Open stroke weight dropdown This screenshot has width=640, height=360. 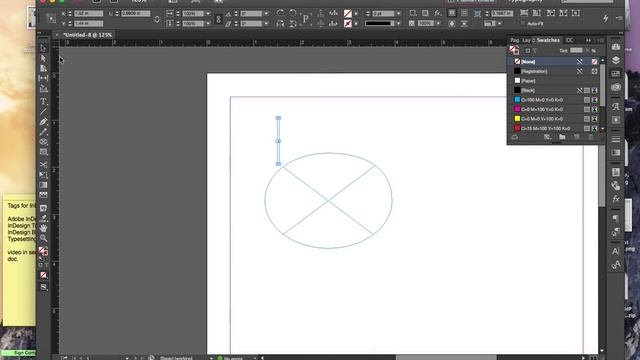click(x=398, y=13)
